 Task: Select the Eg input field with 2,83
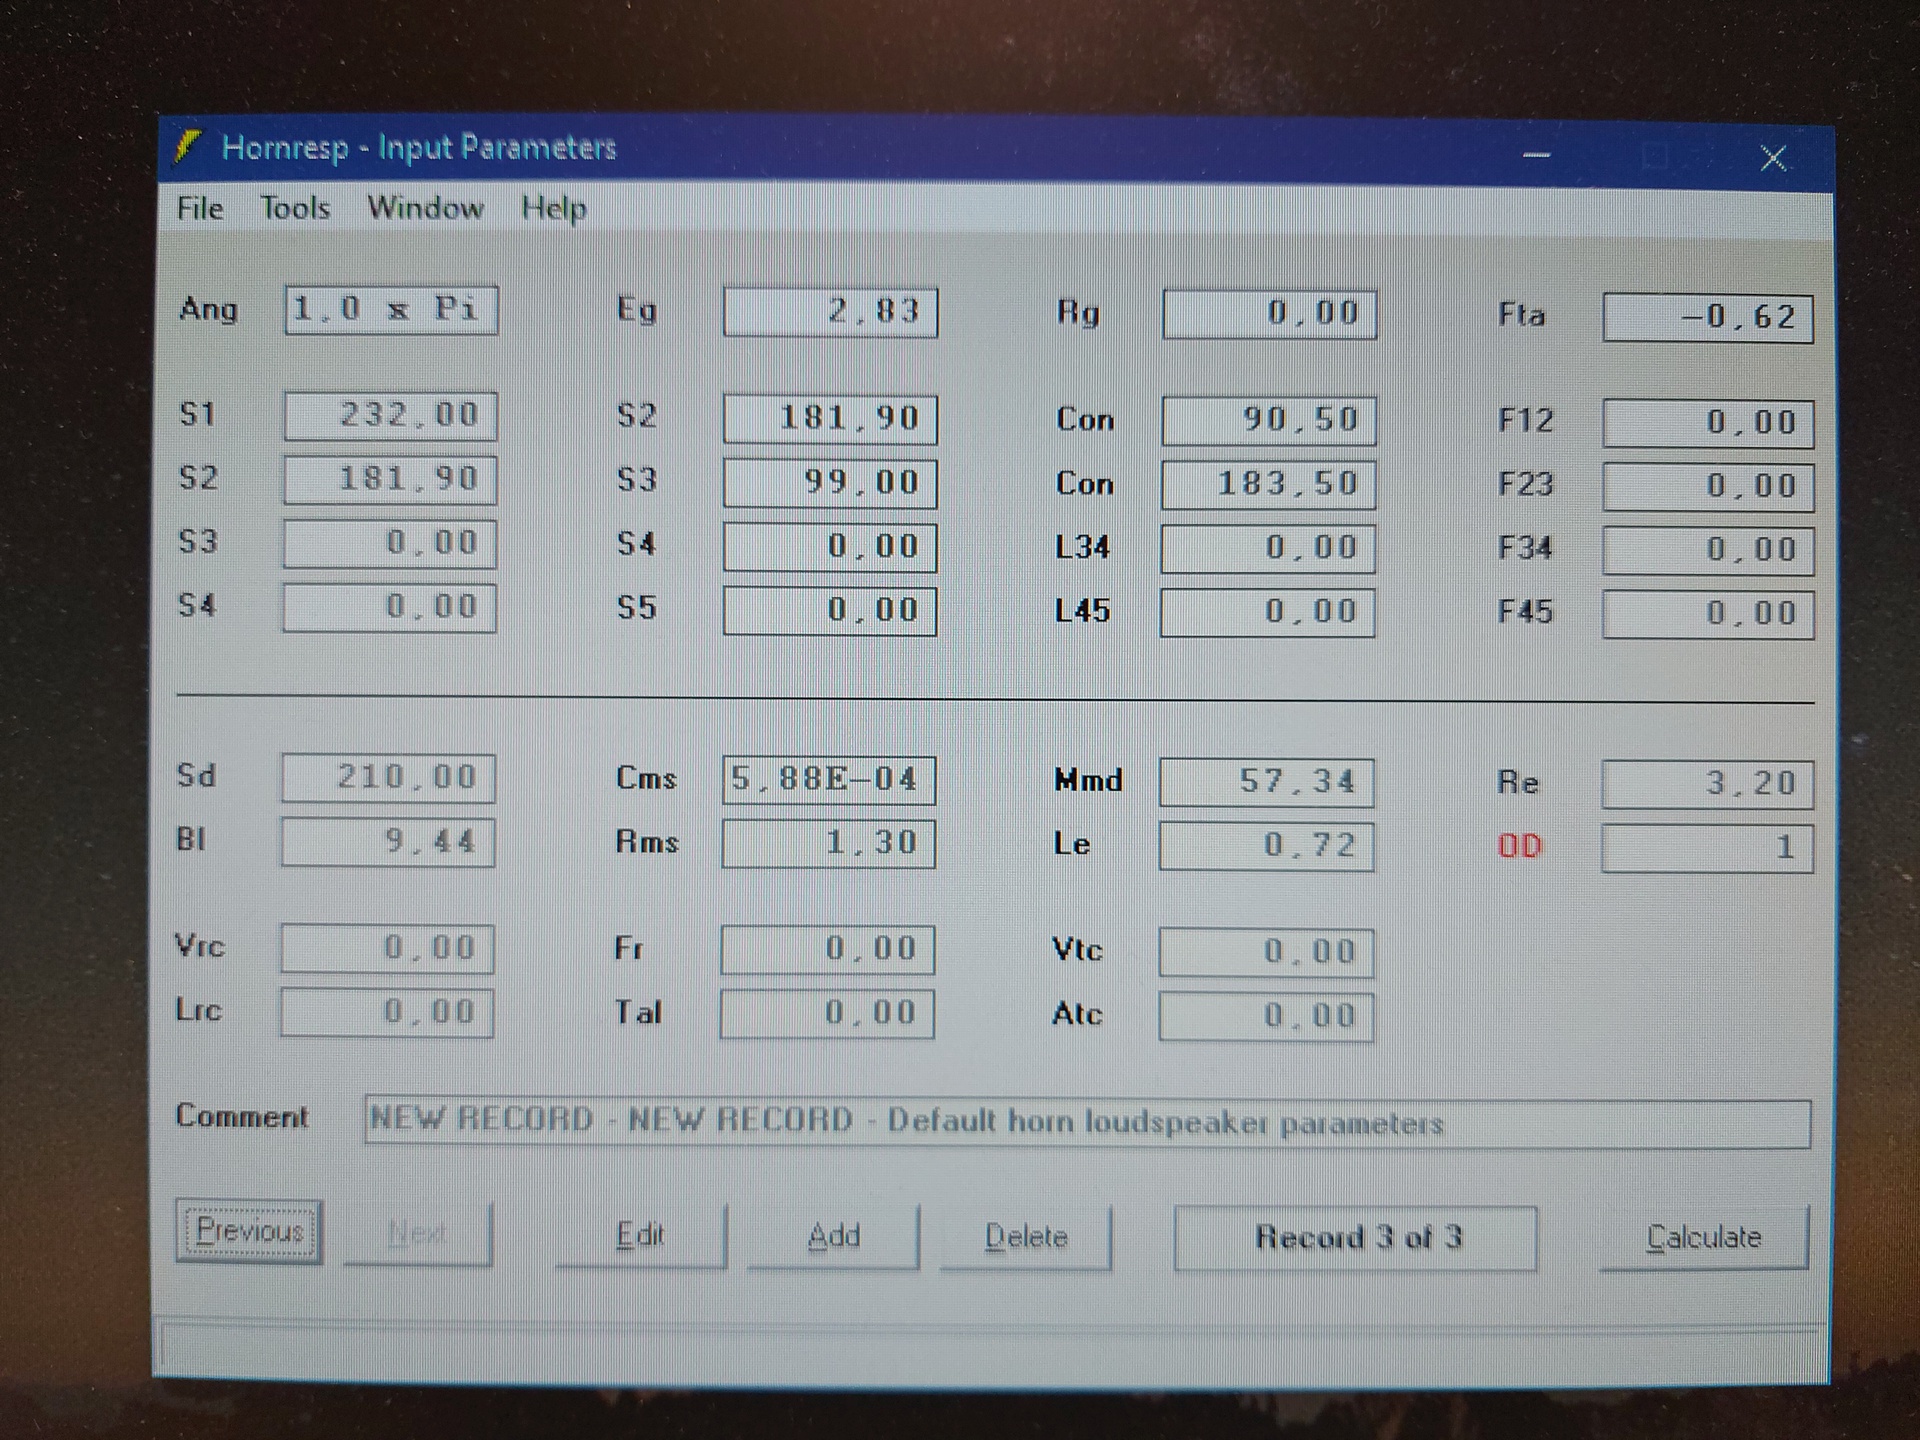click(x=830, y=312)
